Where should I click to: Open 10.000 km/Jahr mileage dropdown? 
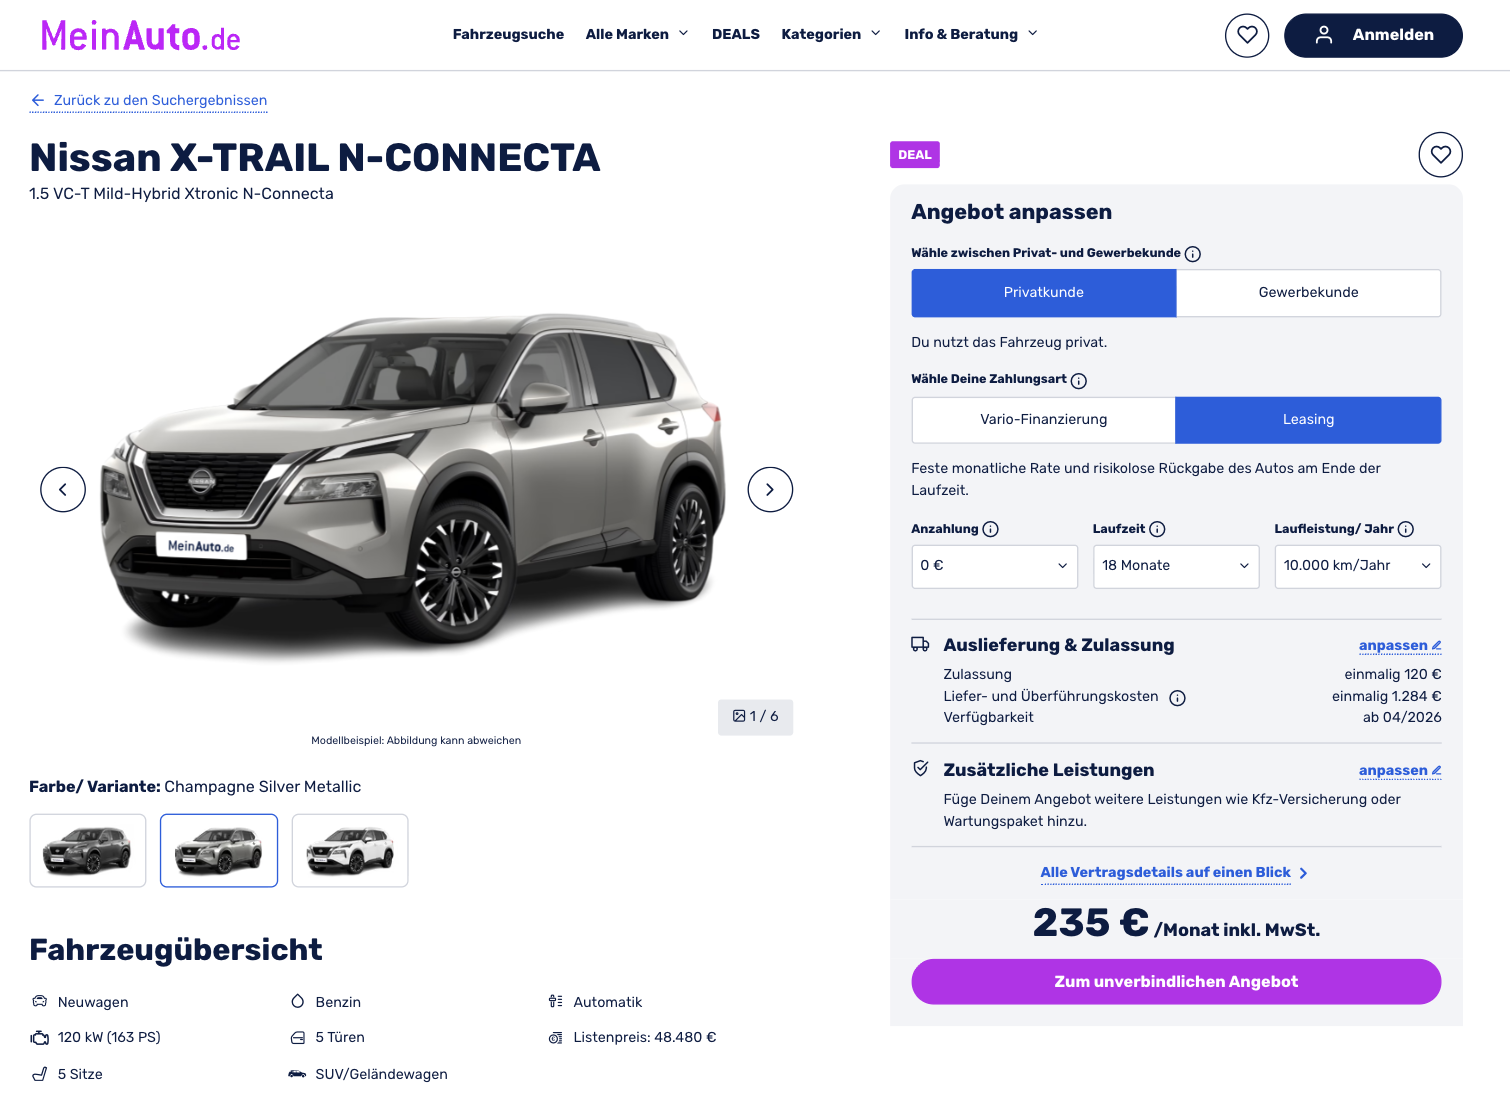1358,566
